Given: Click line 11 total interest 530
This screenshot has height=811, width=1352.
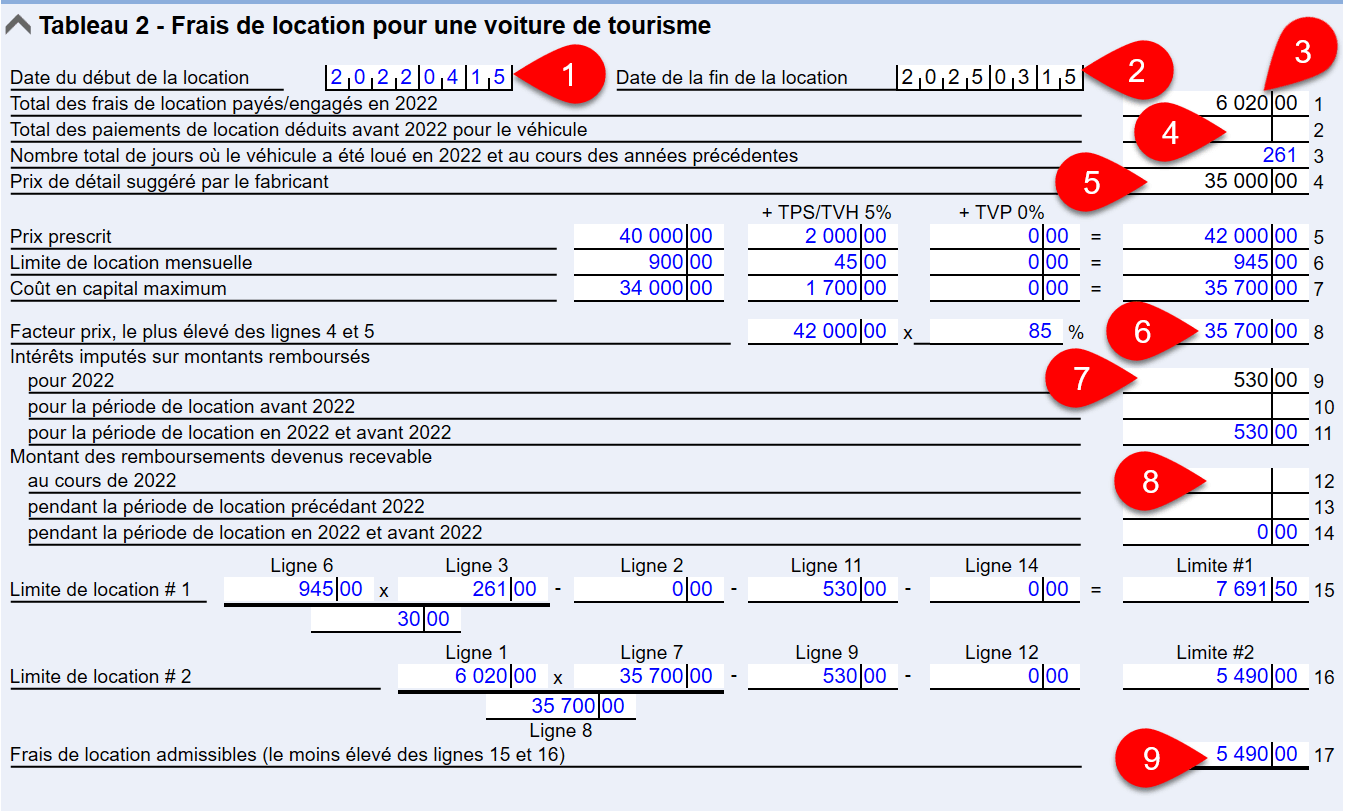Looking at the screenshot, I should 1215,432.
